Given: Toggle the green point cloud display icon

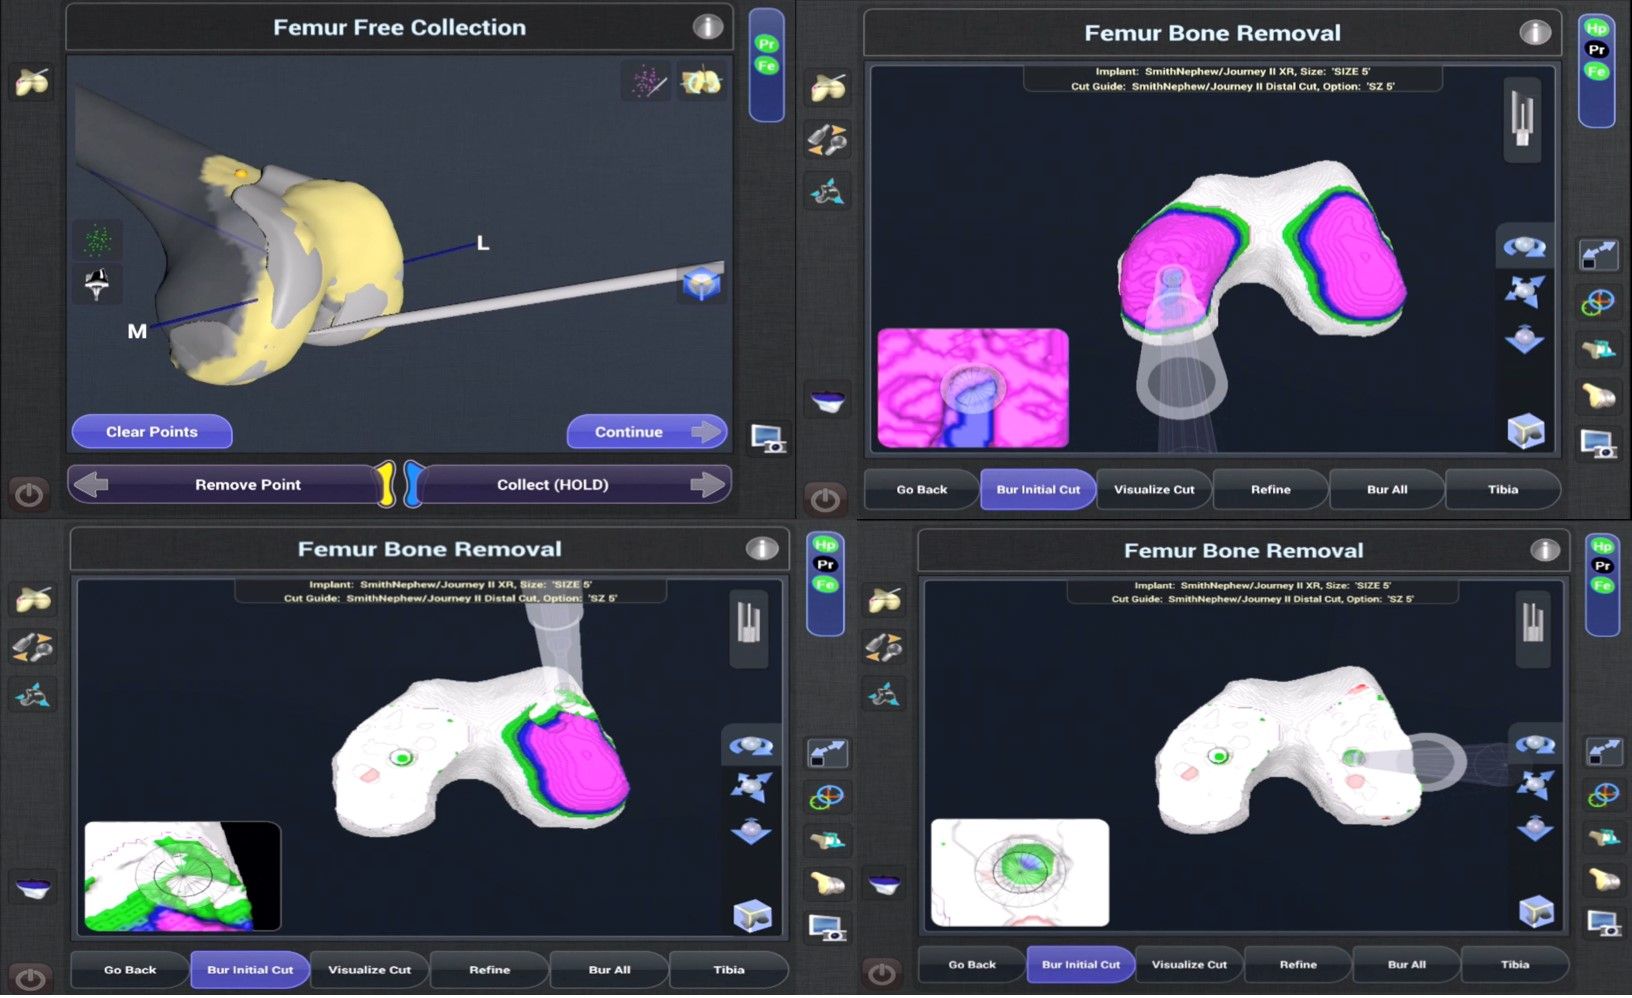Looking at the screenshot, I should [98, 240].
